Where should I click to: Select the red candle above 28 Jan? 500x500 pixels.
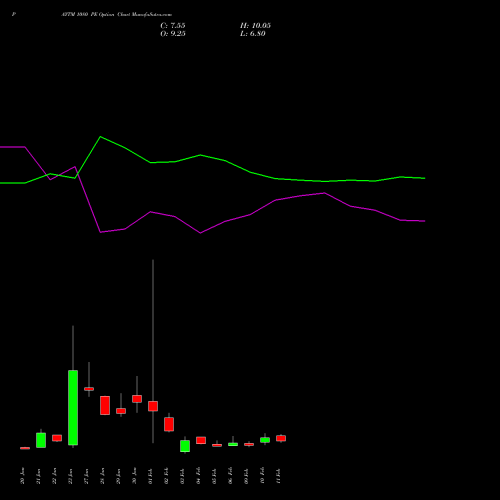click(x=105, y=405)
